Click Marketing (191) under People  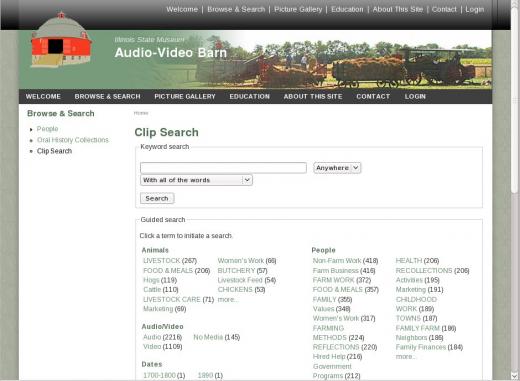(419, 290)
